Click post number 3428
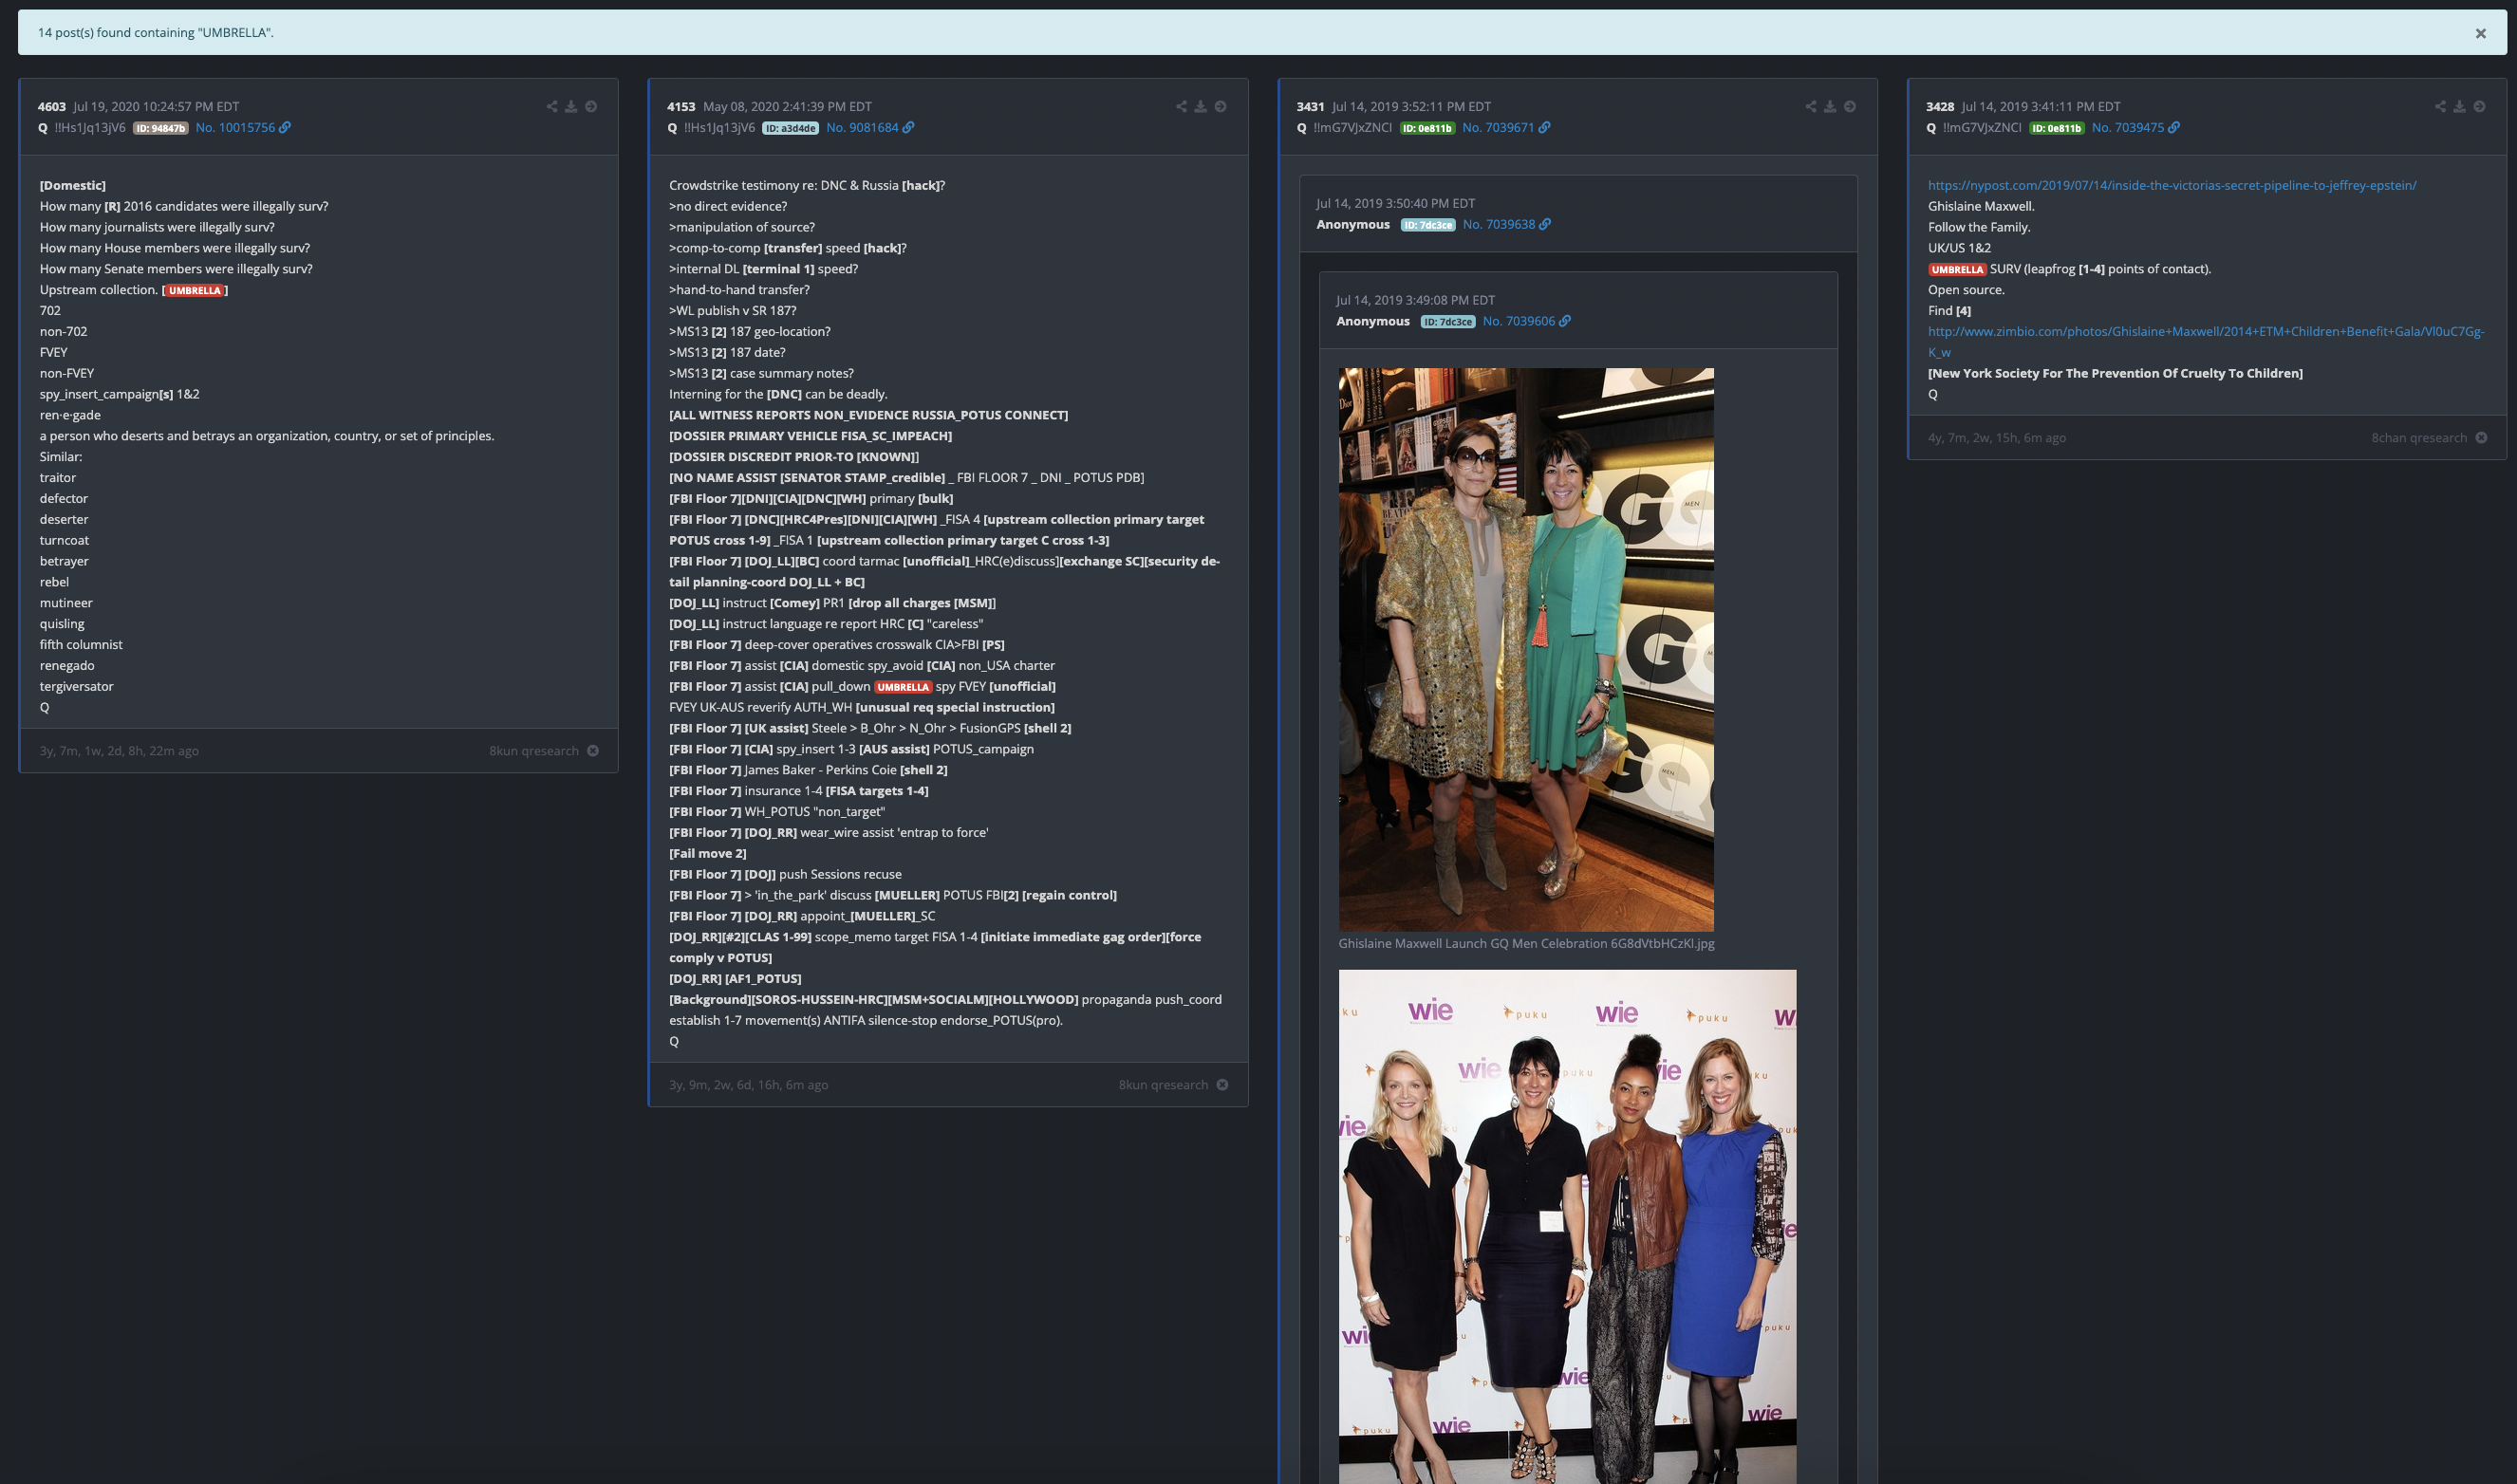2517x1484 pixels. pyautogui.click(x=1940, y=106)
